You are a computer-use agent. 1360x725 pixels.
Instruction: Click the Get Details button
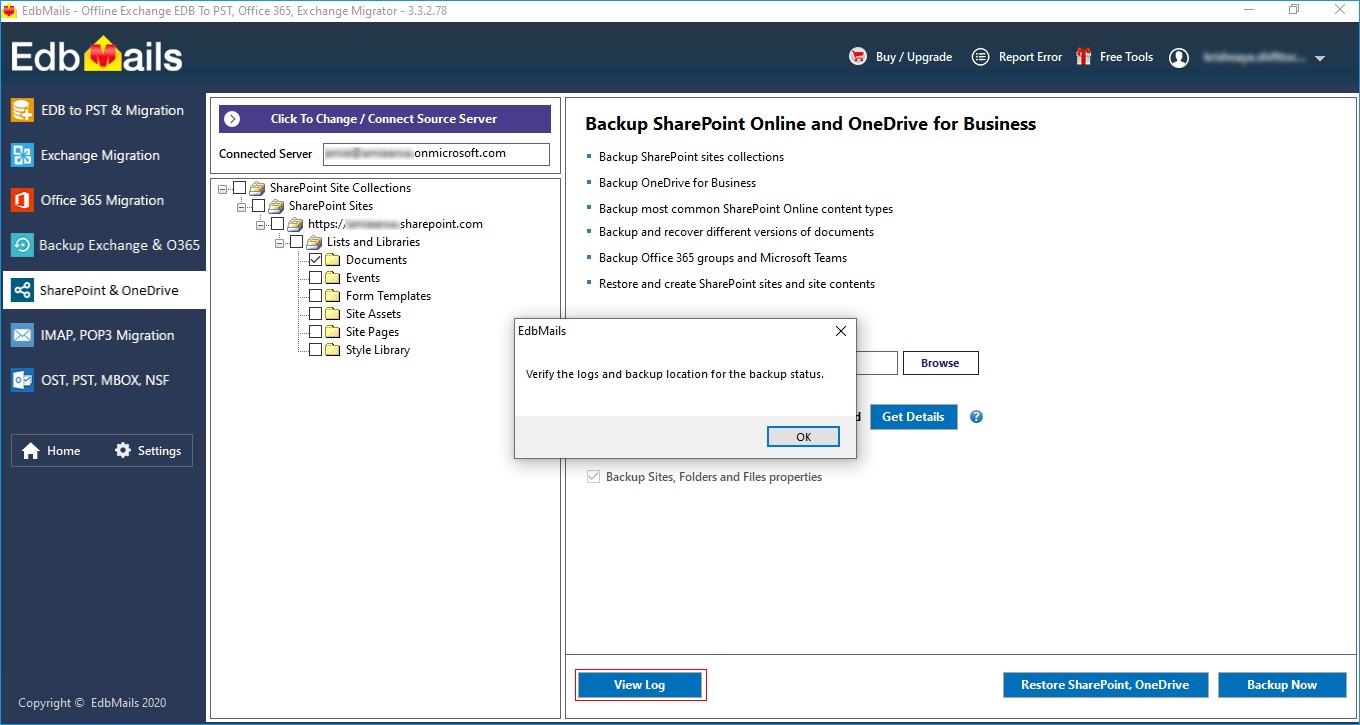click(x=913, y=417)
